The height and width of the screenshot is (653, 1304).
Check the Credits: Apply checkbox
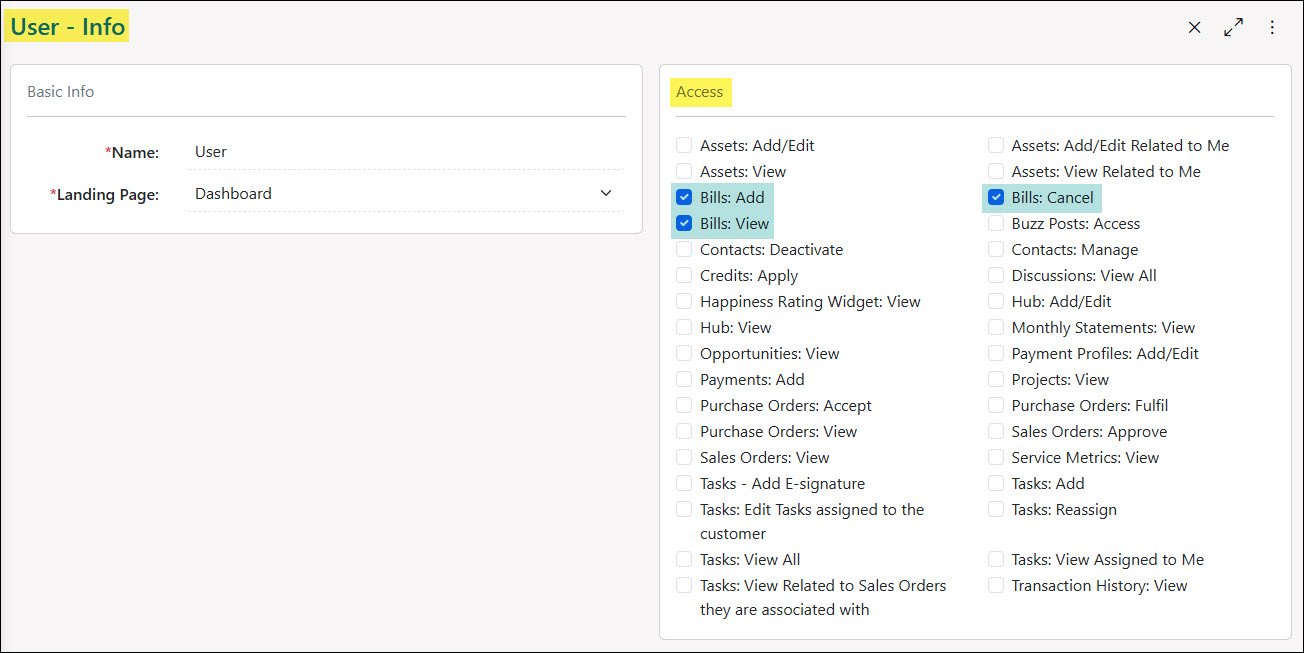tap(684, 275)
